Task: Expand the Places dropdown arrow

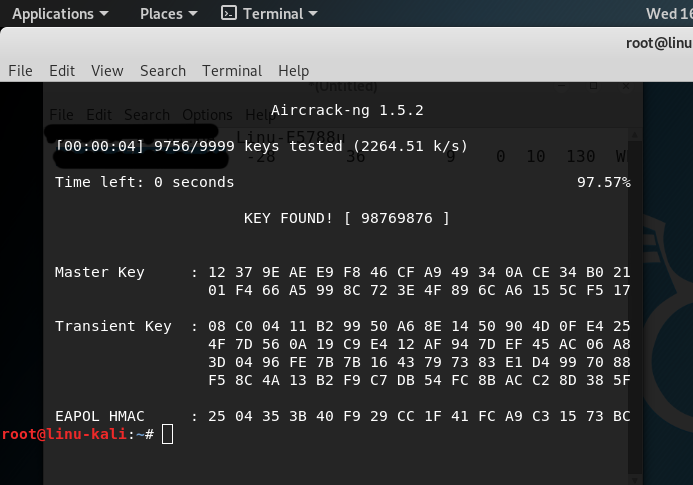Action: tap(193, 14)
